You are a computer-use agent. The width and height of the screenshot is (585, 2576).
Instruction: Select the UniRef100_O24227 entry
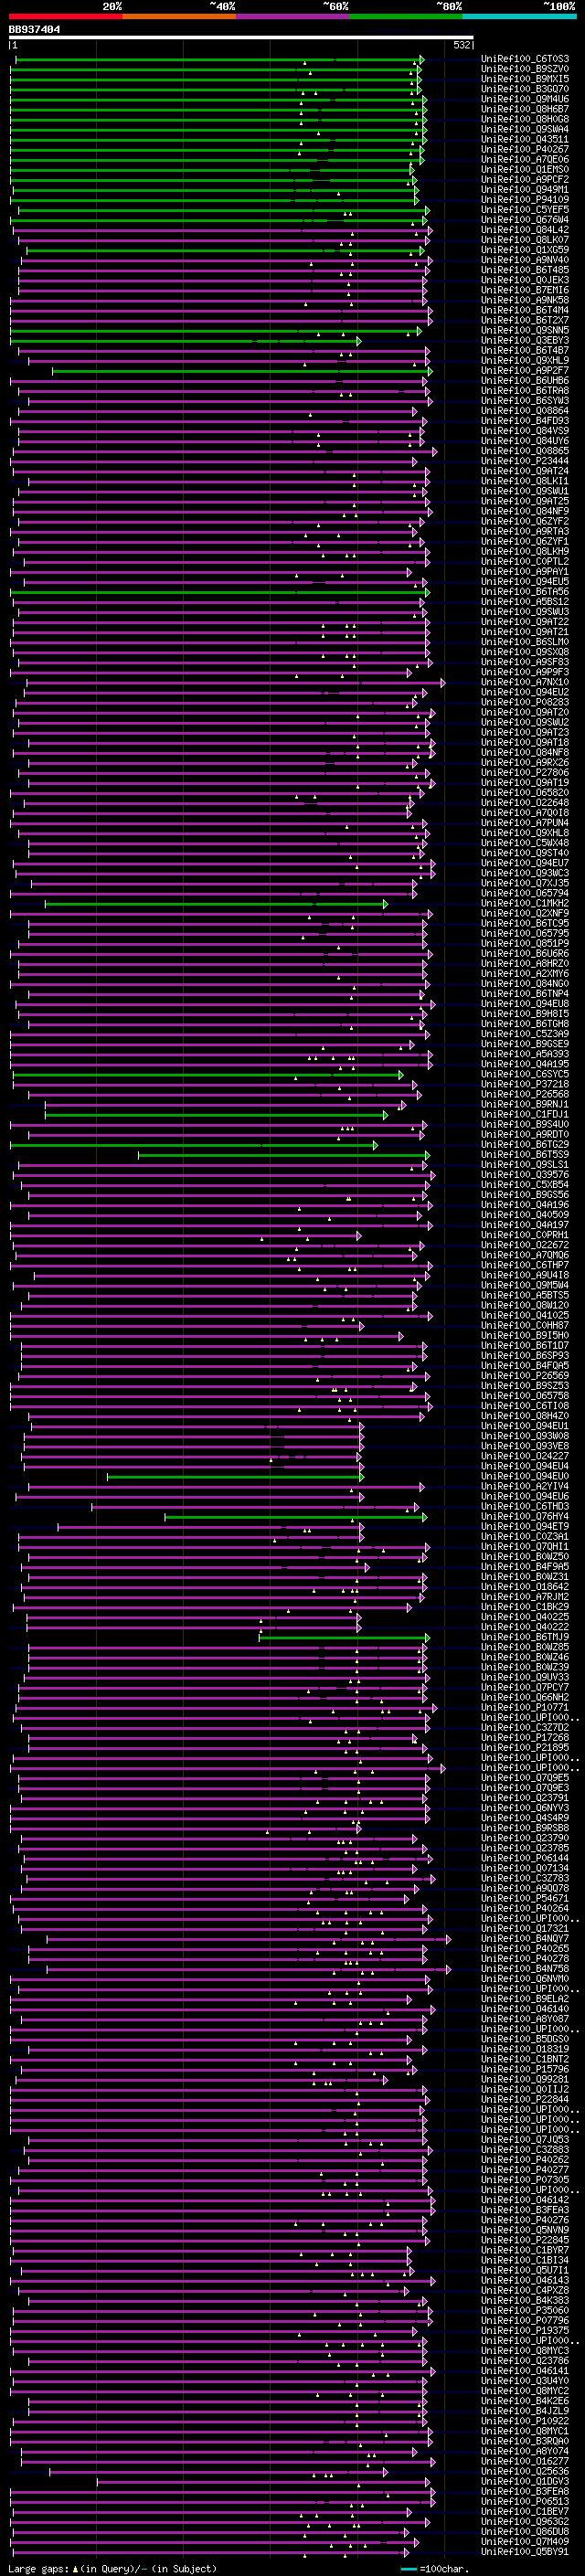(525, 1456)
